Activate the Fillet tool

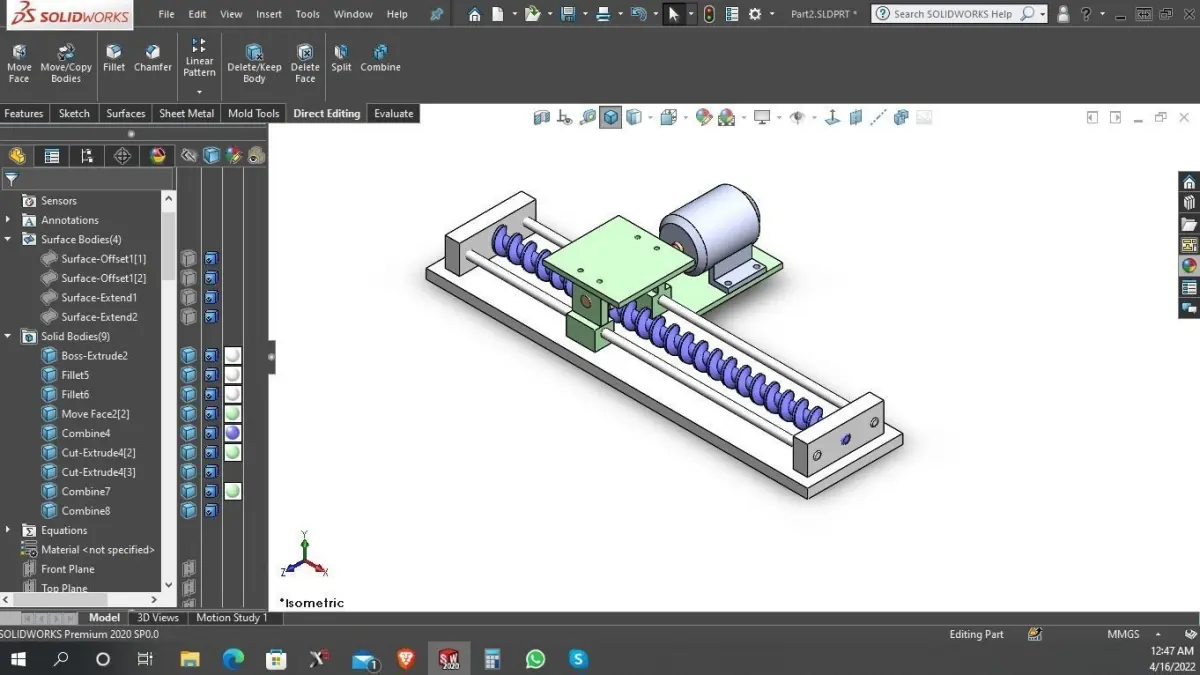(x=114, y=58)
